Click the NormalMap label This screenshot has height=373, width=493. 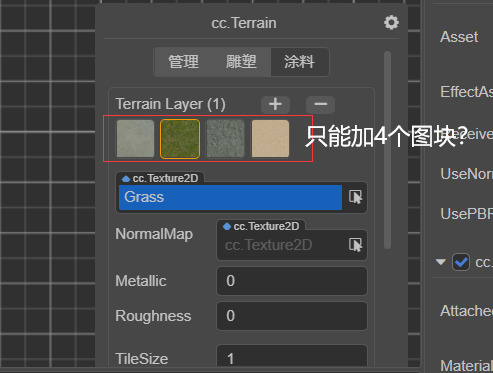[154, 234]
